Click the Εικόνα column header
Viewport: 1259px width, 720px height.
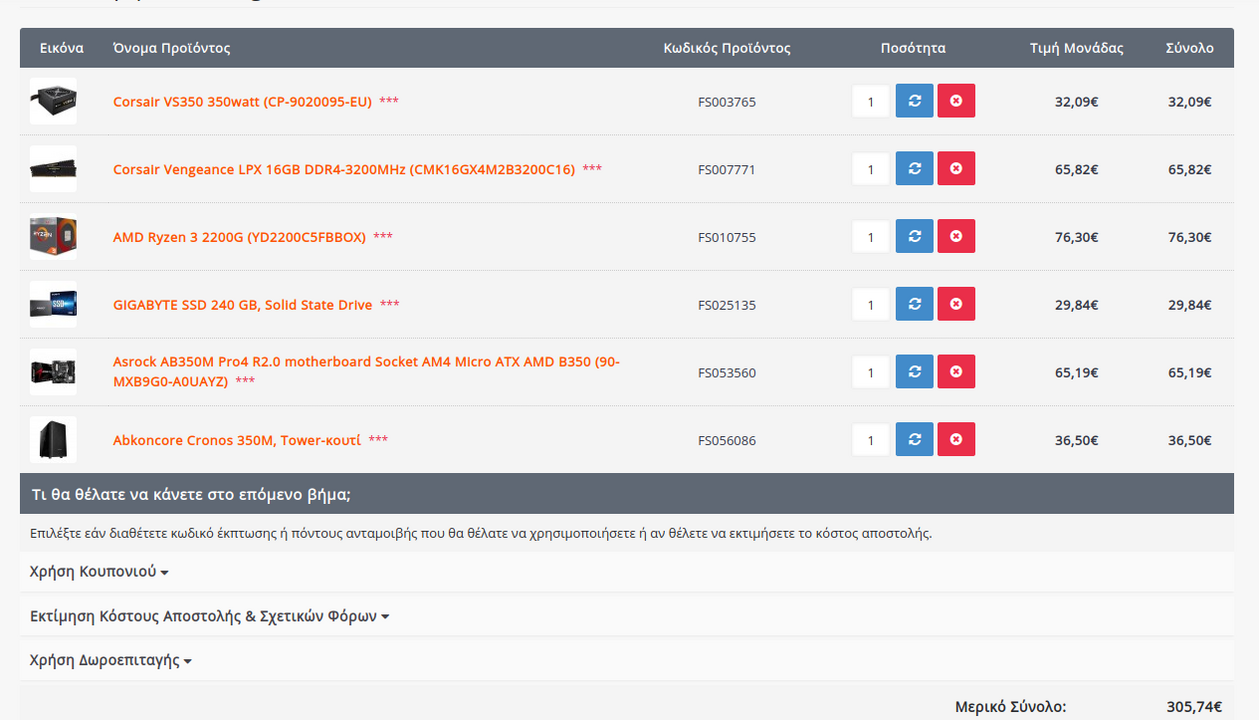click(x=62, y=48)
